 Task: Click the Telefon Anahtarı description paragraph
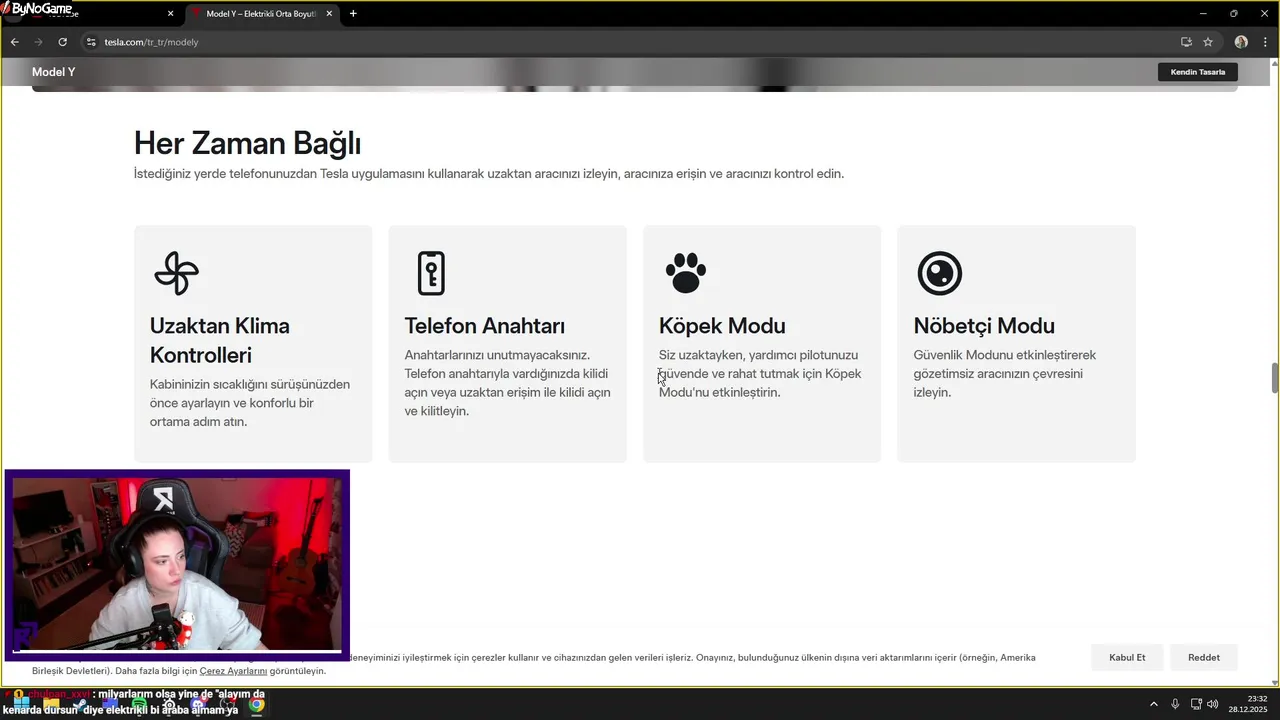click(x=507, y=383)
